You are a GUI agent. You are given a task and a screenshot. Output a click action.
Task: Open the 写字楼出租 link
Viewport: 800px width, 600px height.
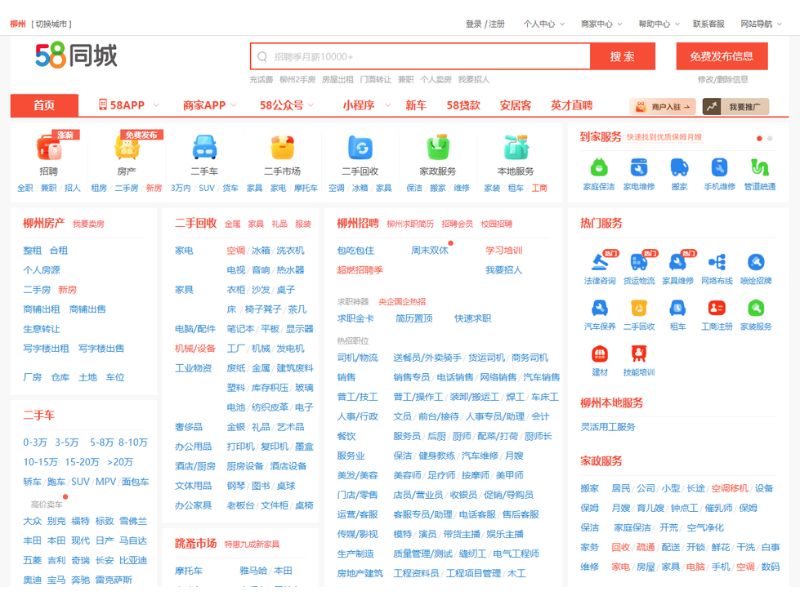46,348
